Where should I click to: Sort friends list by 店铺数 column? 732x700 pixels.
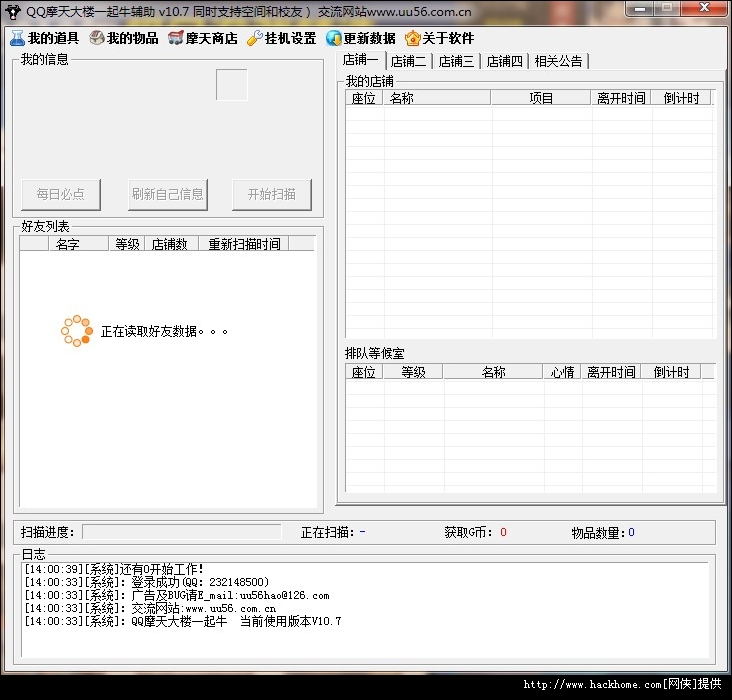(171, 244)
